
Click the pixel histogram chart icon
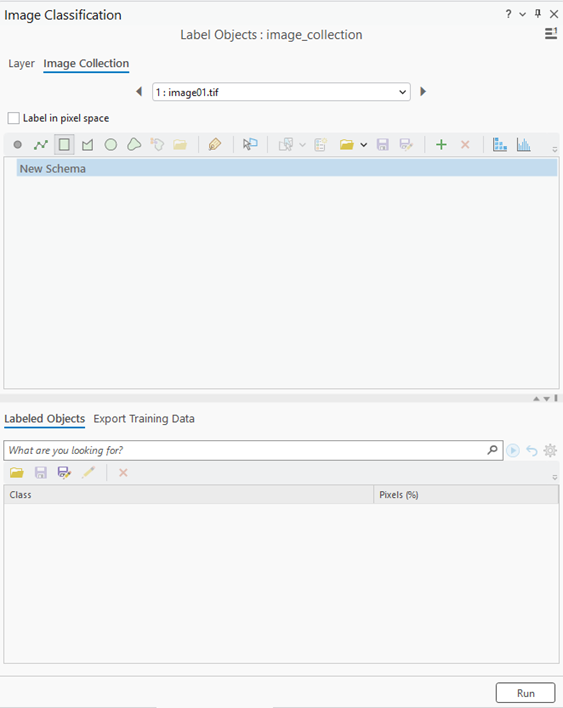[523, 144]
